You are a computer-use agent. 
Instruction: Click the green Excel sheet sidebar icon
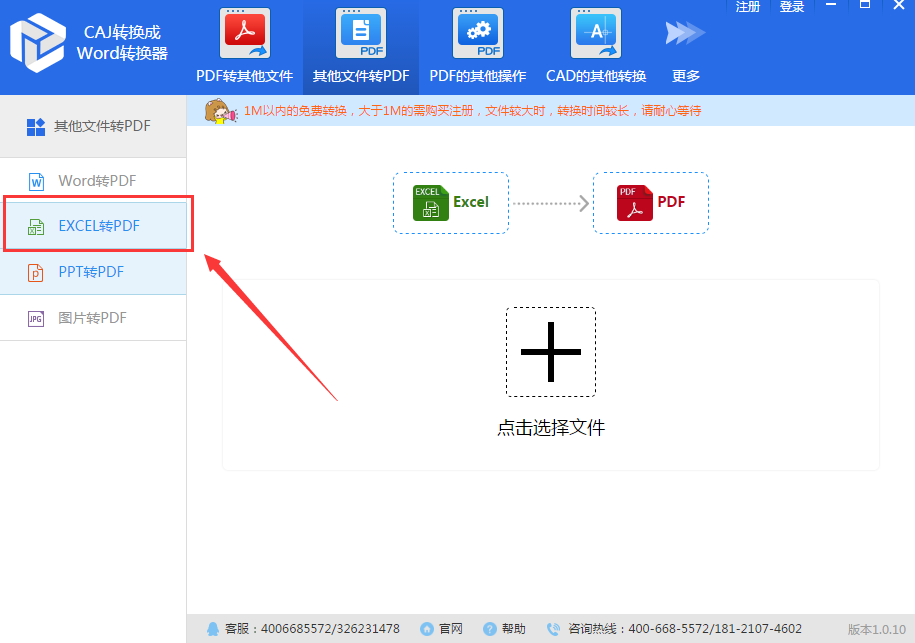click(36, 227)
